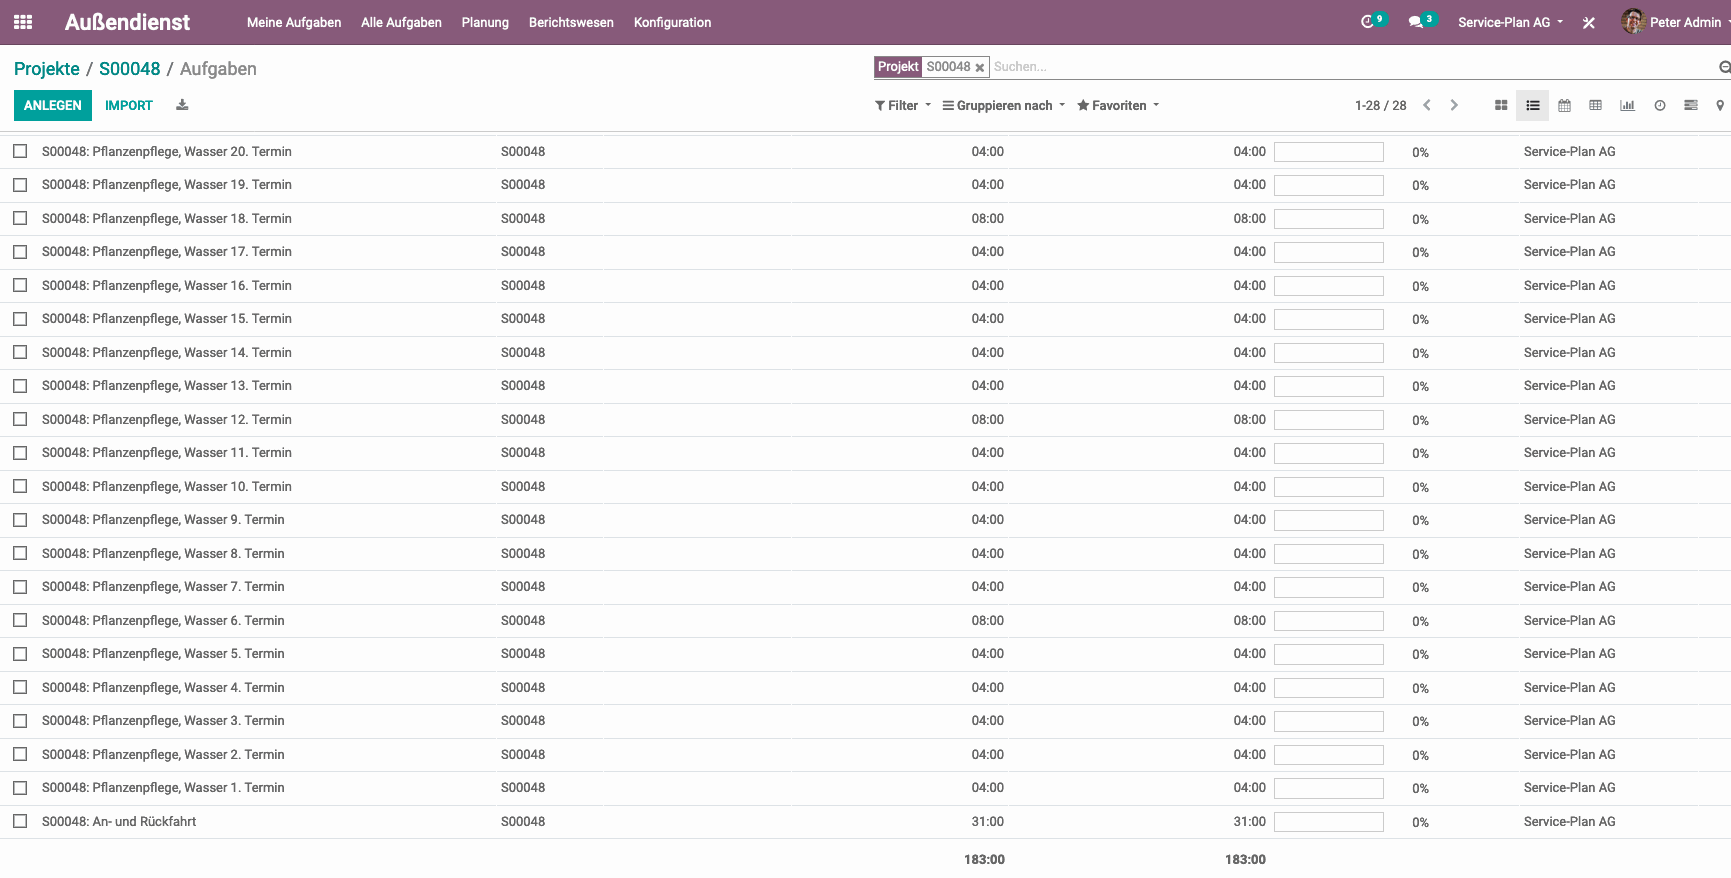Screen dimensions: 1731x878
Task: Switch to the pivot table view
Action: tap(1595, 105)
